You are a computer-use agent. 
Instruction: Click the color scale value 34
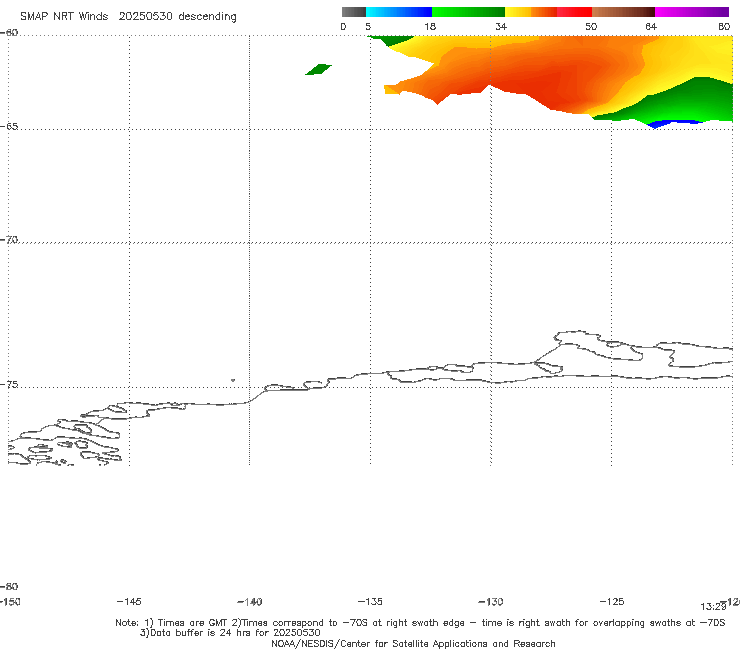click(x=501, y=27)
